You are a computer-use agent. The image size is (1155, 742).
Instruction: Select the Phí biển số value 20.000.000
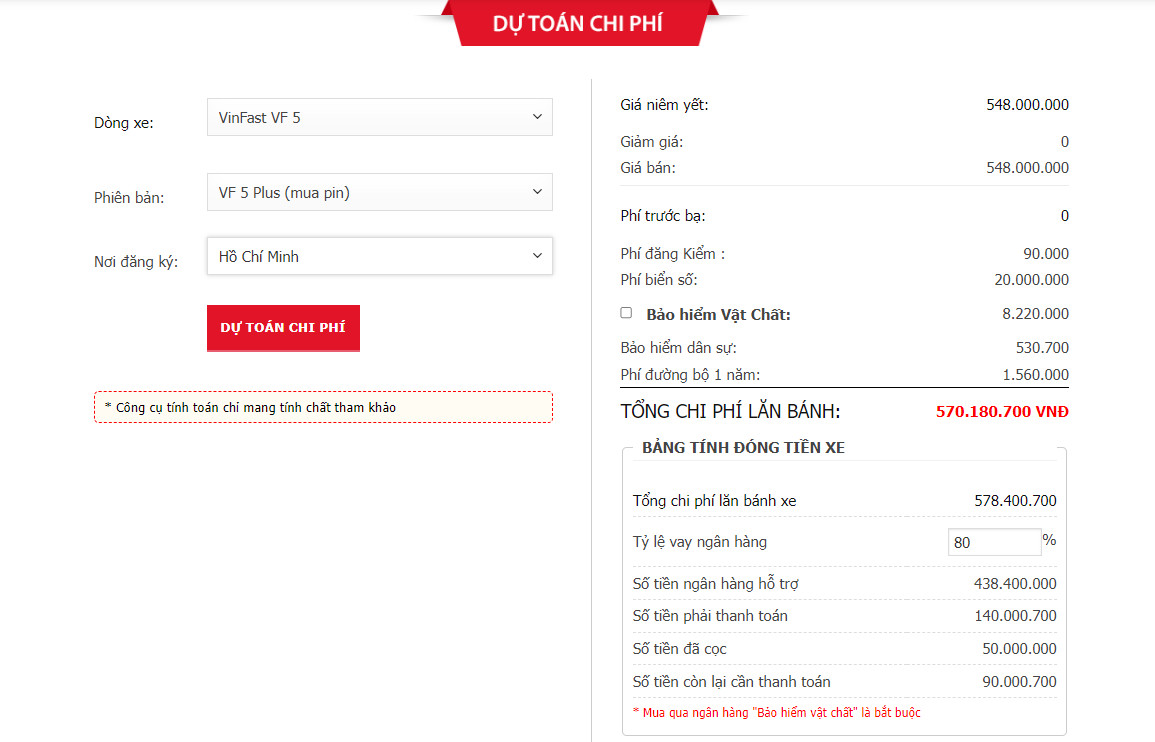(1027, 280)
